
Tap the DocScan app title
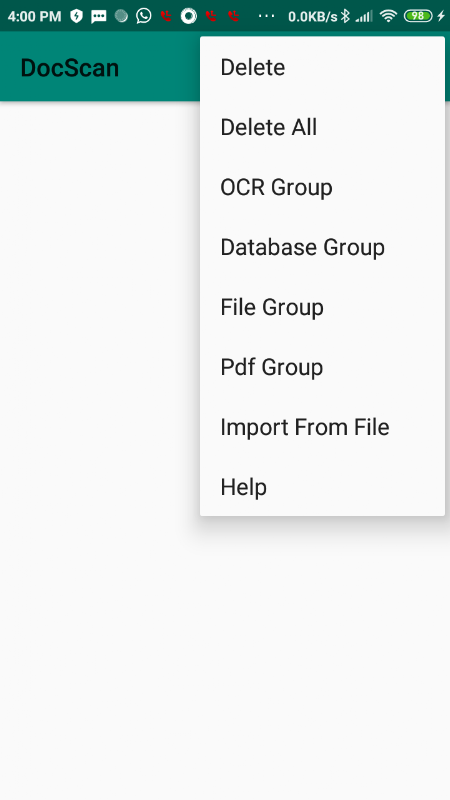(x=70, y=68)
